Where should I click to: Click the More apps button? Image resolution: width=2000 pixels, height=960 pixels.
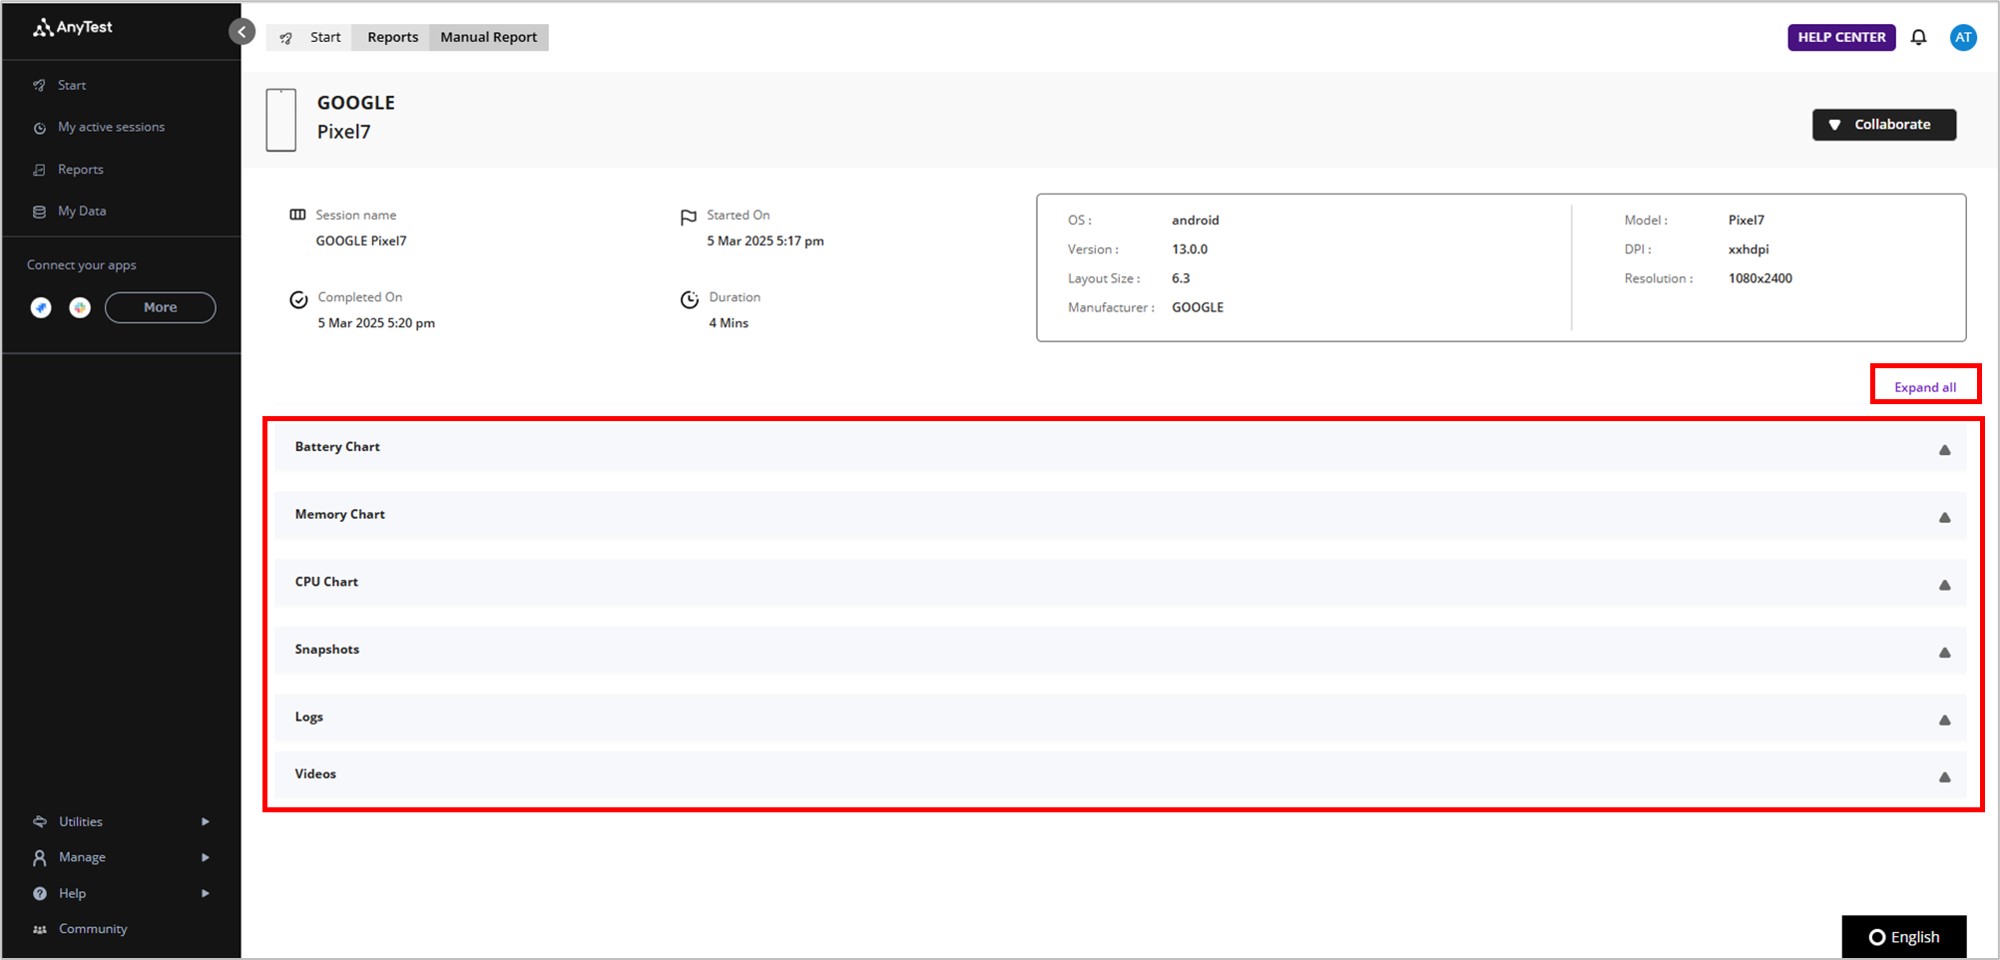coord(160,307)
